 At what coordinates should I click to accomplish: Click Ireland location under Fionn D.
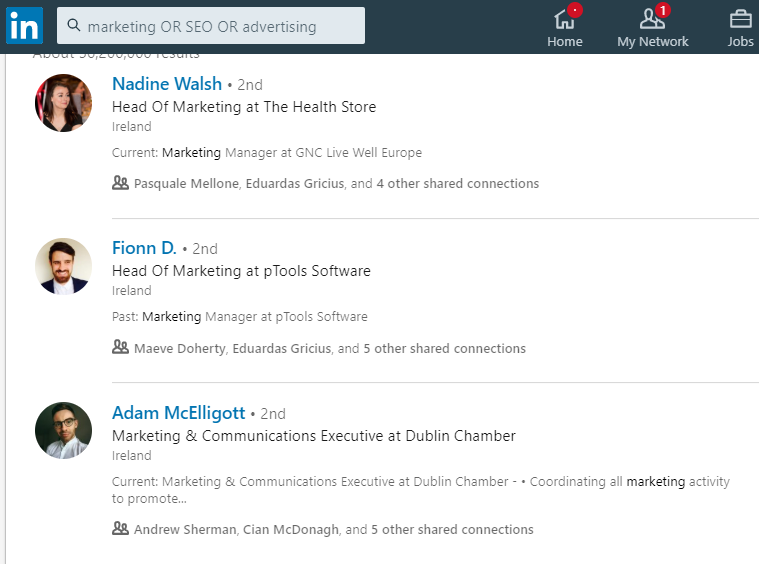(x=132, y=291)
